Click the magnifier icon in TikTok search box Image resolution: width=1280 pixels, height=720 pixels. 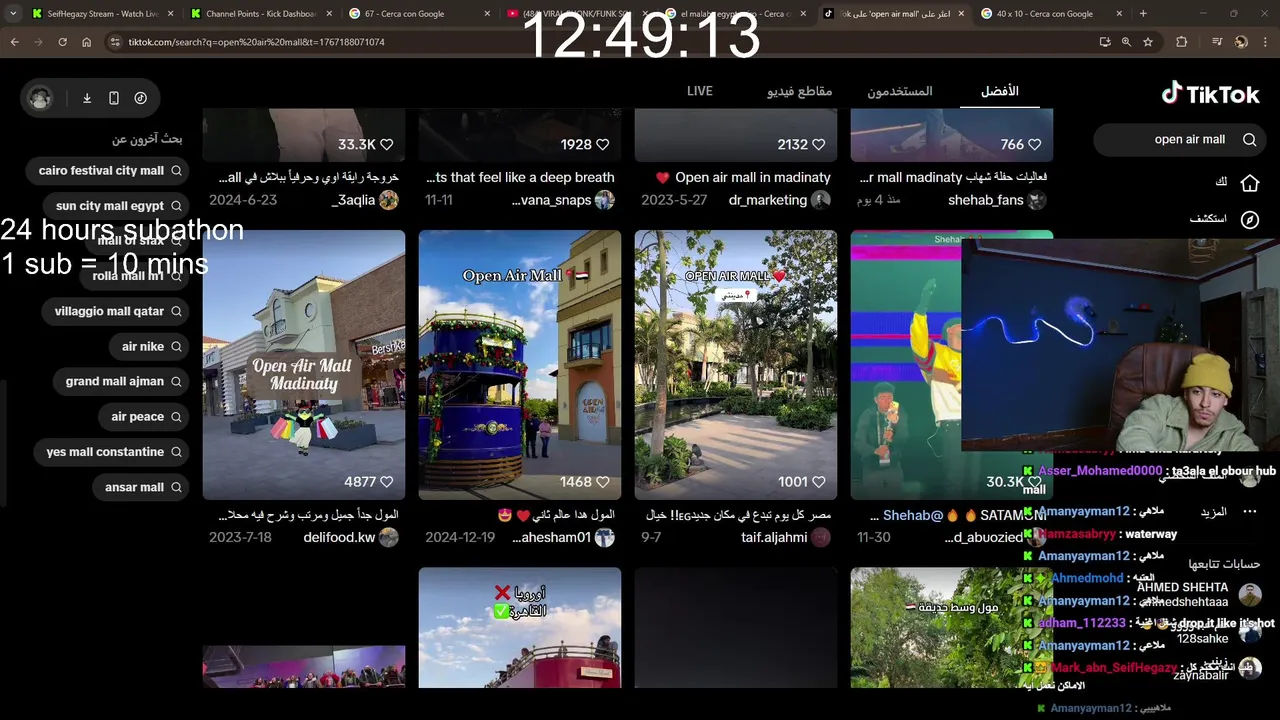[1249, 140]
